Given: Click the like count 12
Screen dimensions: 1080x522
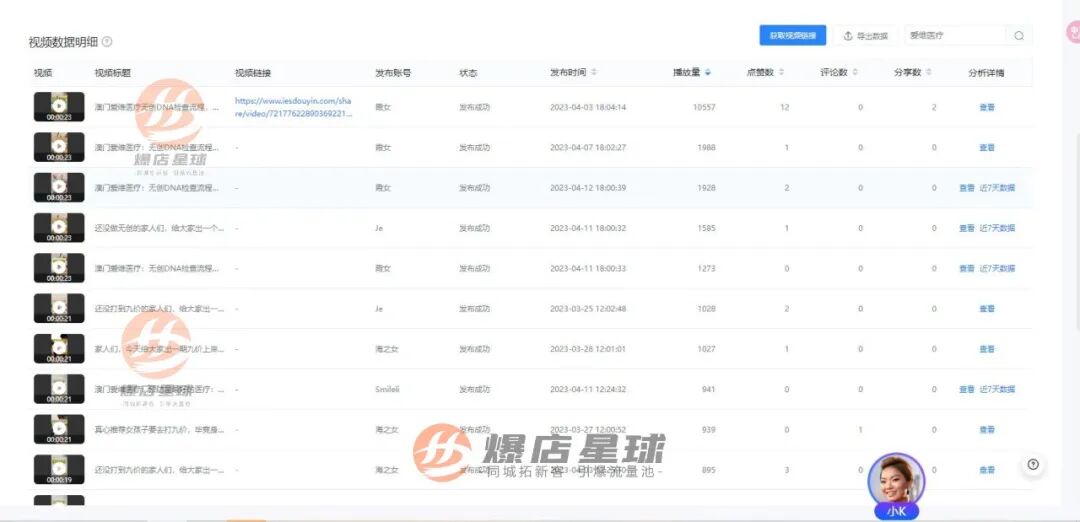Looking at the screenshot, I should coord(785,107).
